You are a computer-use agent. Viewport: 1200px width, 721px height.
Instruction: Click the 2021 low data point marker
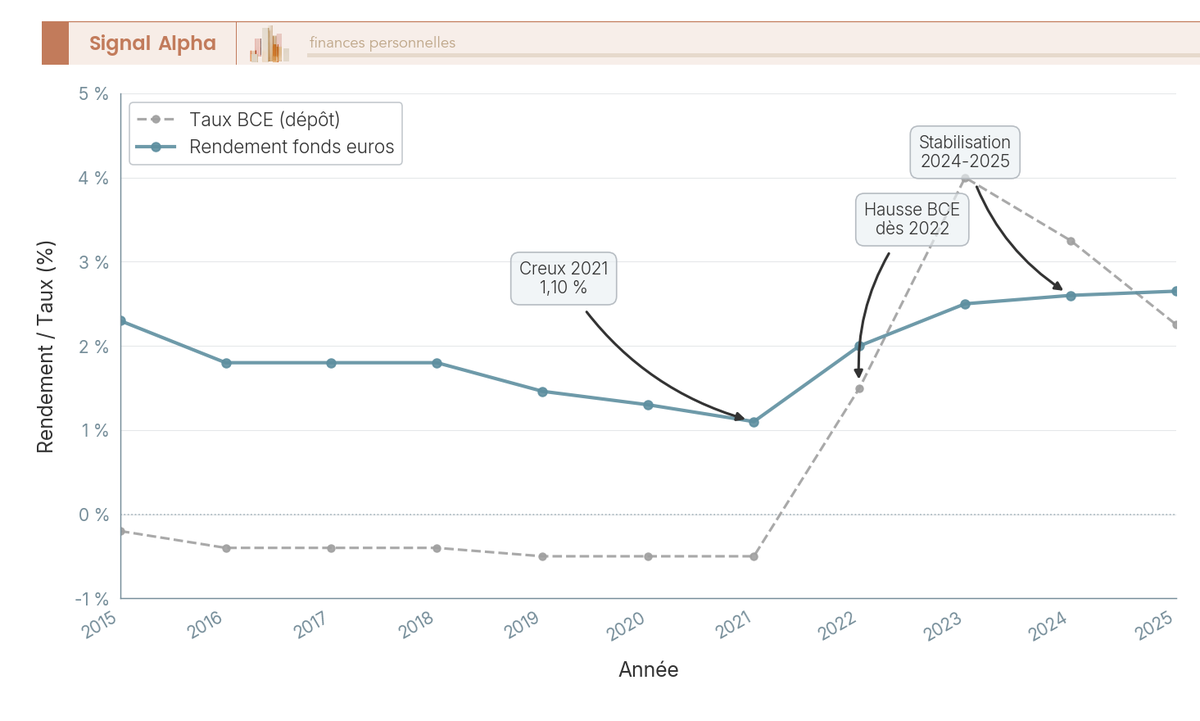click(x=753, y=421)
